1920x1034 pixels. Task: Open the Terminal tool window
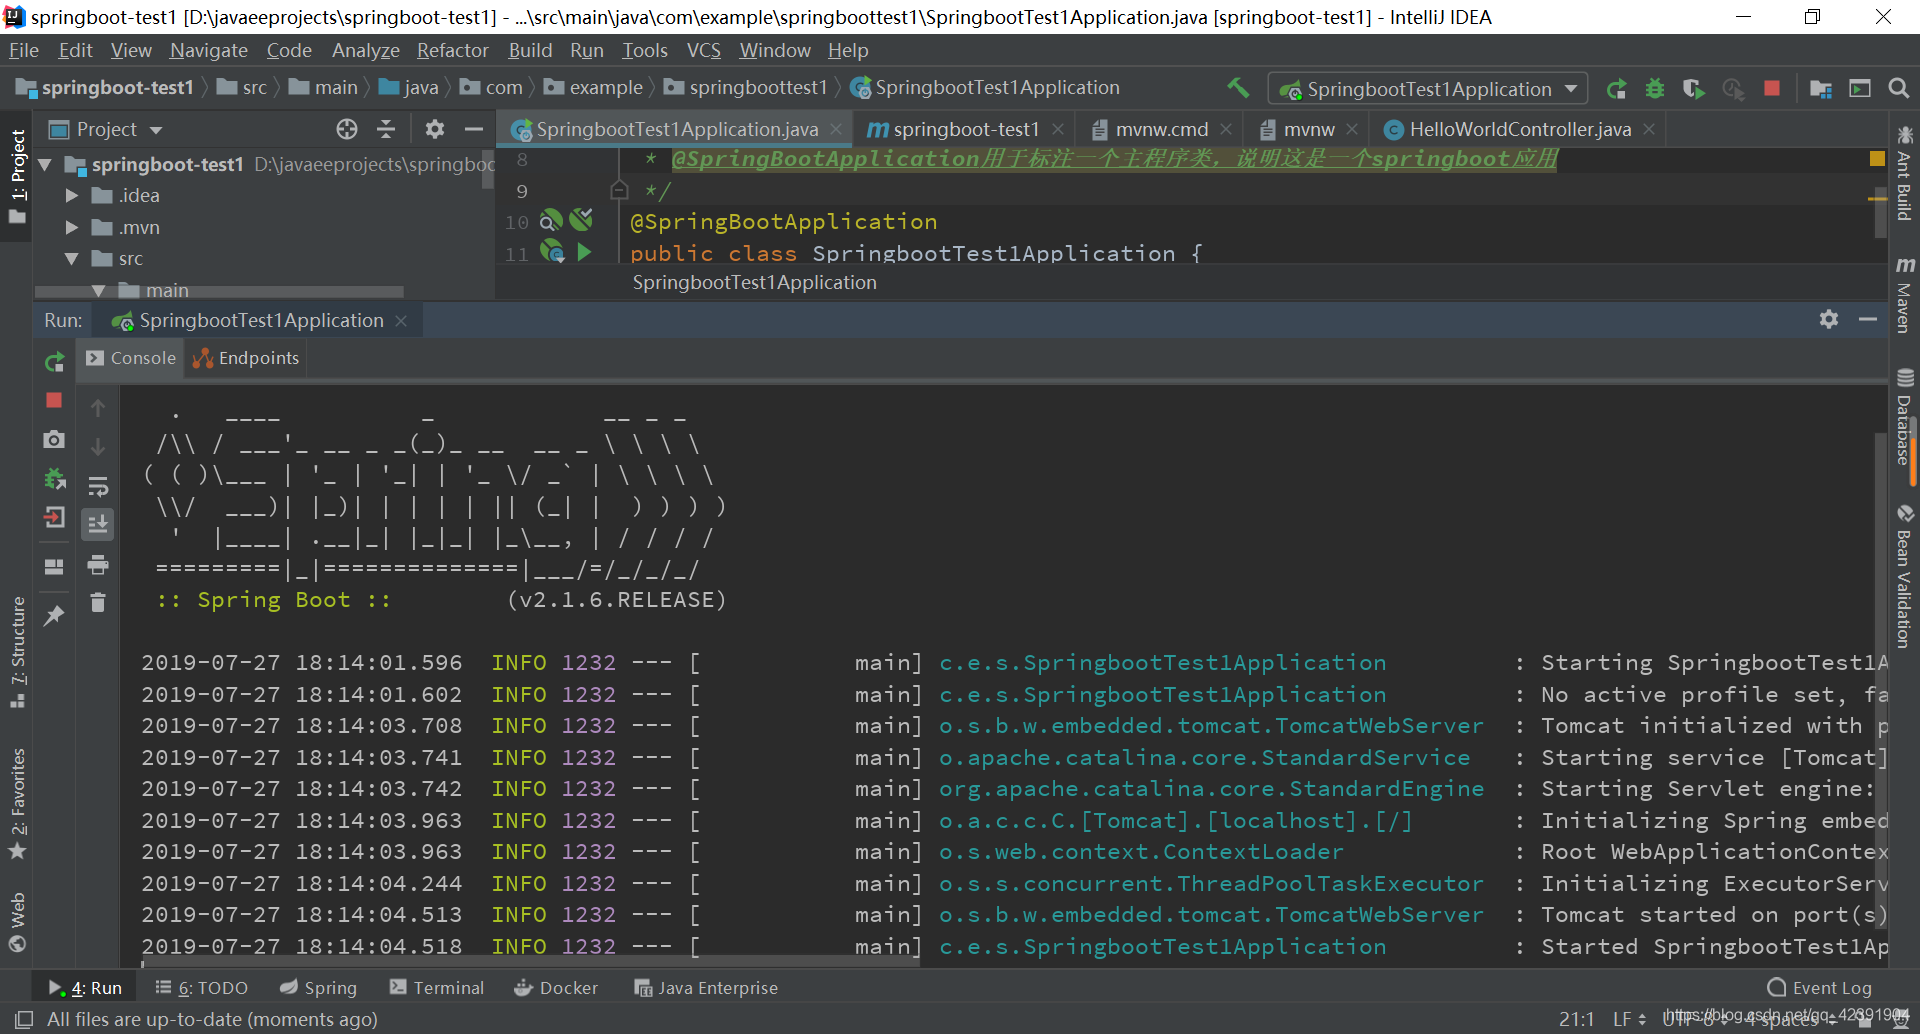coord(437,988)
